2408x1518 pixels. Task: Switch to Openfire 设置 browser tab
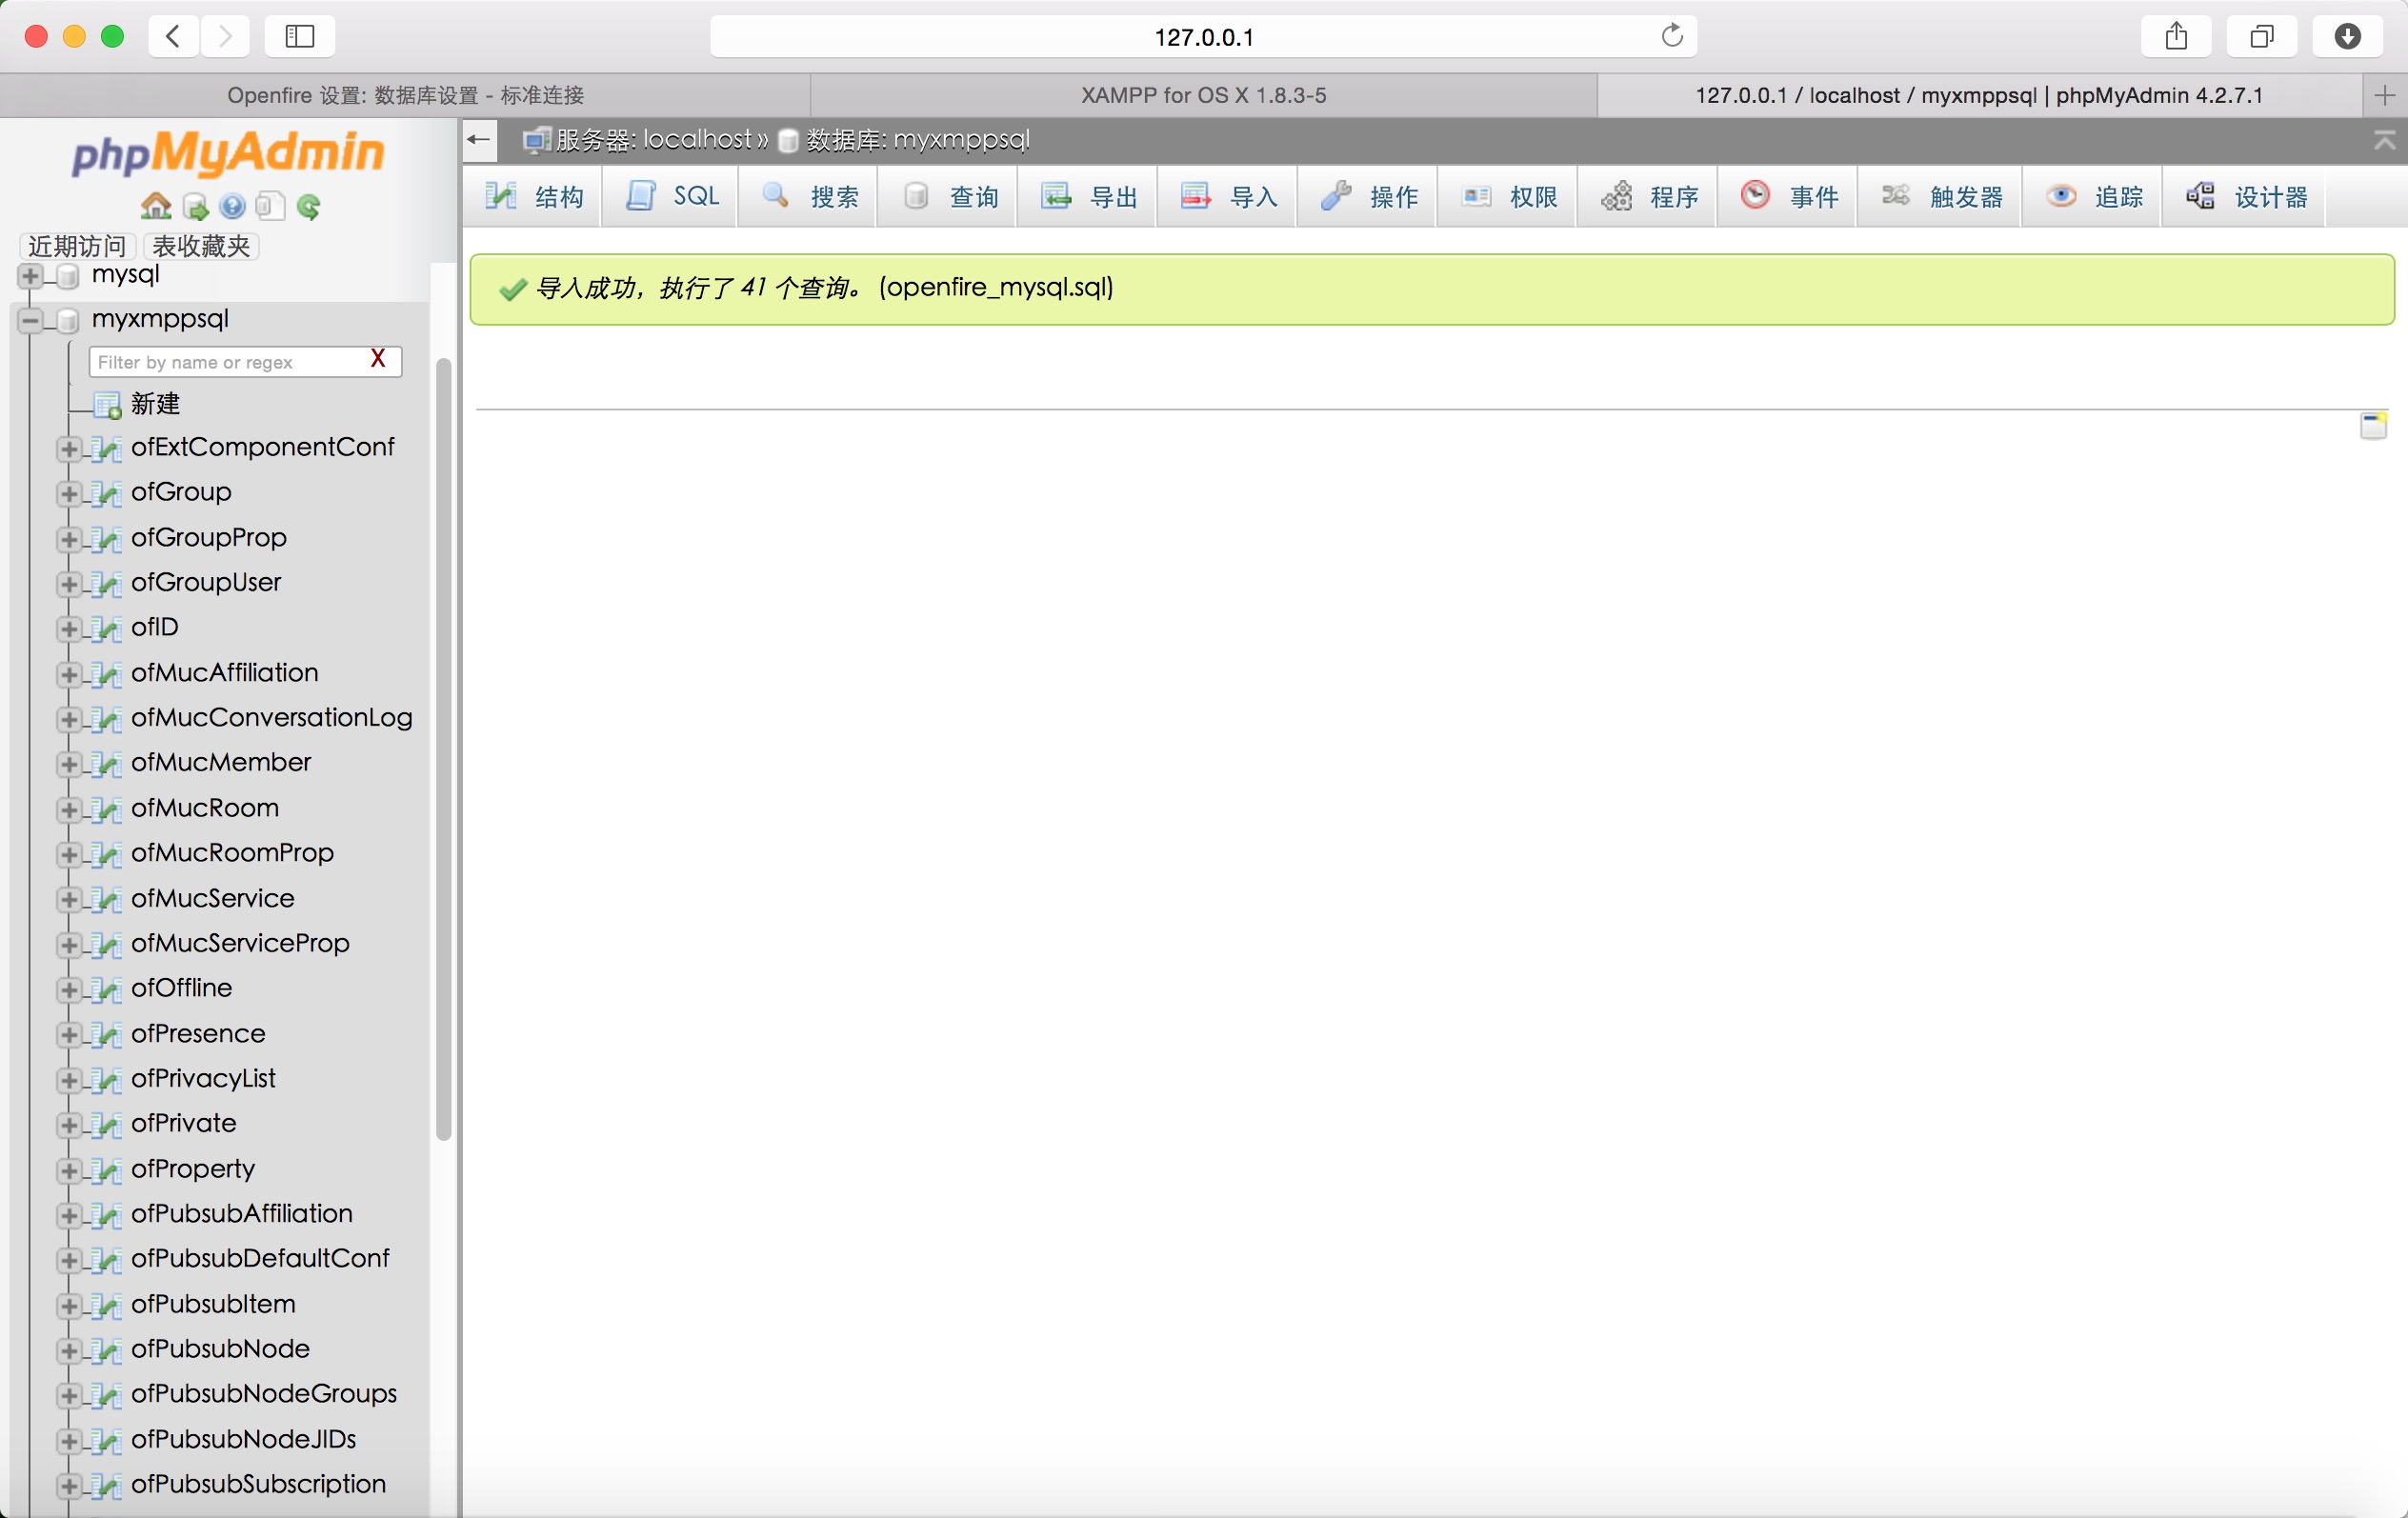[405, 95]
